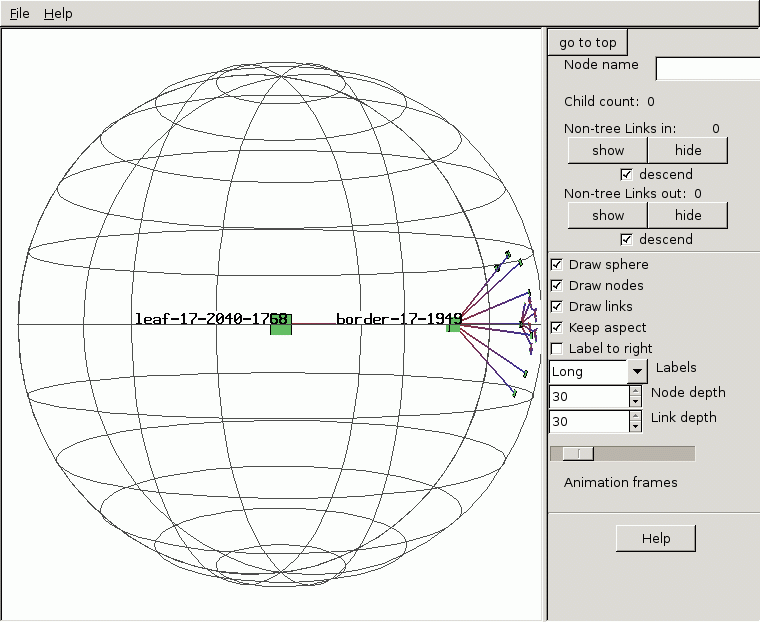Click the Link depth value field
This screenshot has width=760, height=622.
589,421
